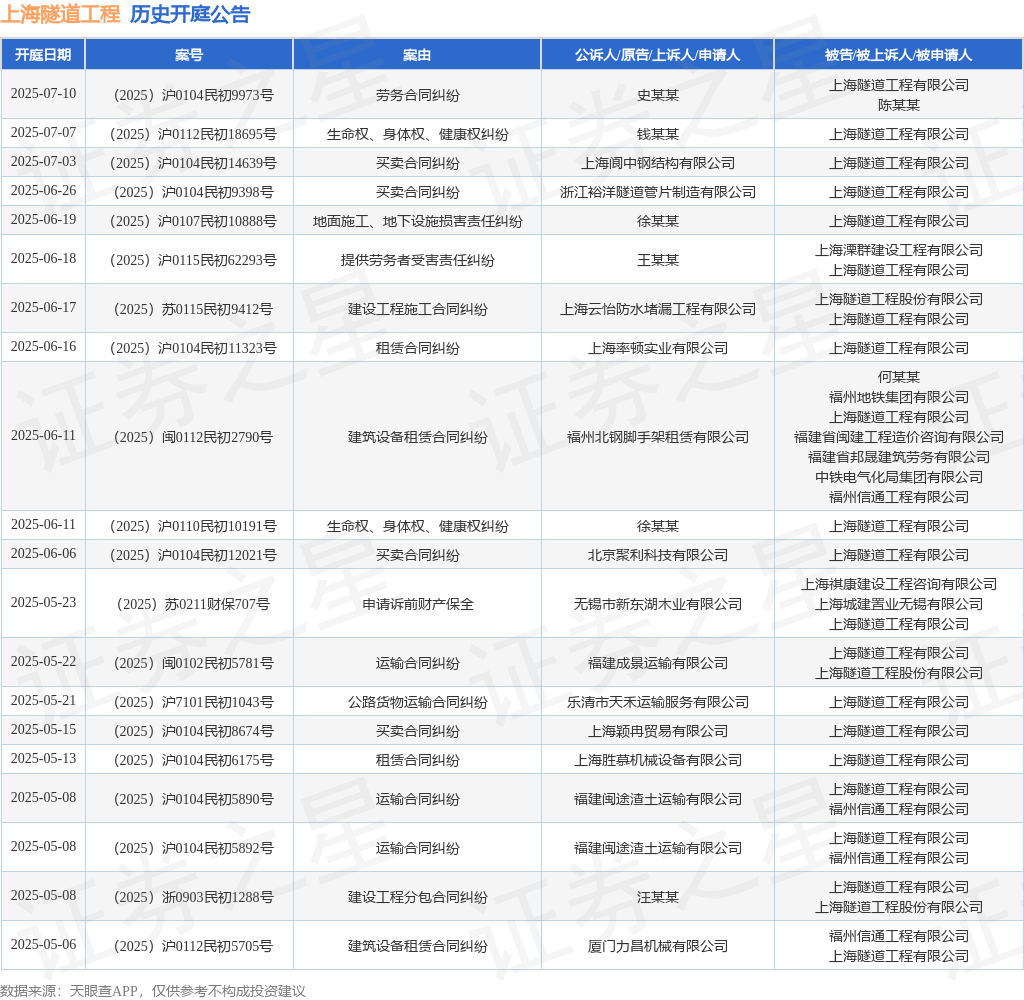
Task: Click plaintiff 上海云怡防水堵漏工程有限公司
Action: tap(658, 310)
